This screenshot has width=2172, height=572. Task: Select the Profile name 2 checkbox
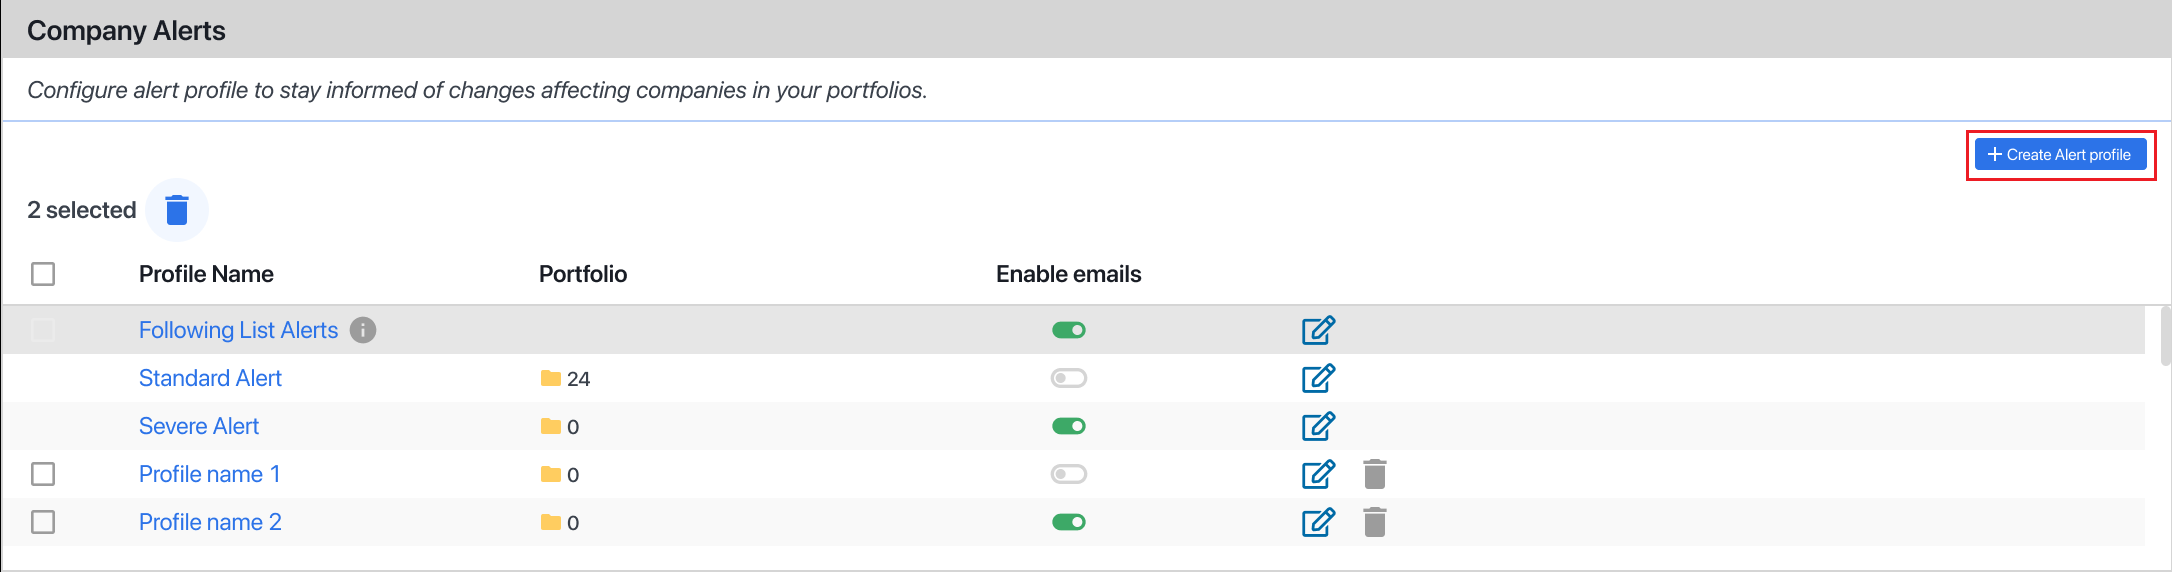click(x=43, y=522)
